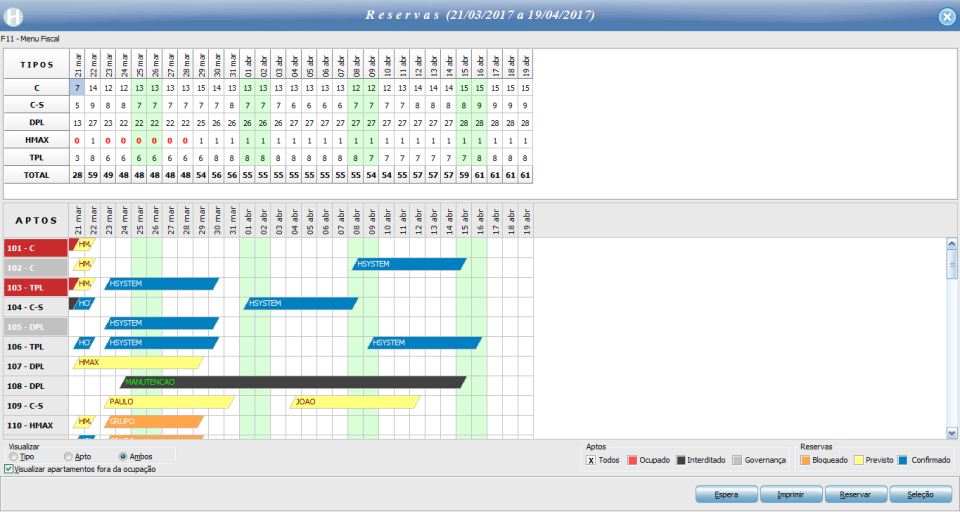Select the Tipo radio button
This screenshot has height=512, width=960.
13,457
